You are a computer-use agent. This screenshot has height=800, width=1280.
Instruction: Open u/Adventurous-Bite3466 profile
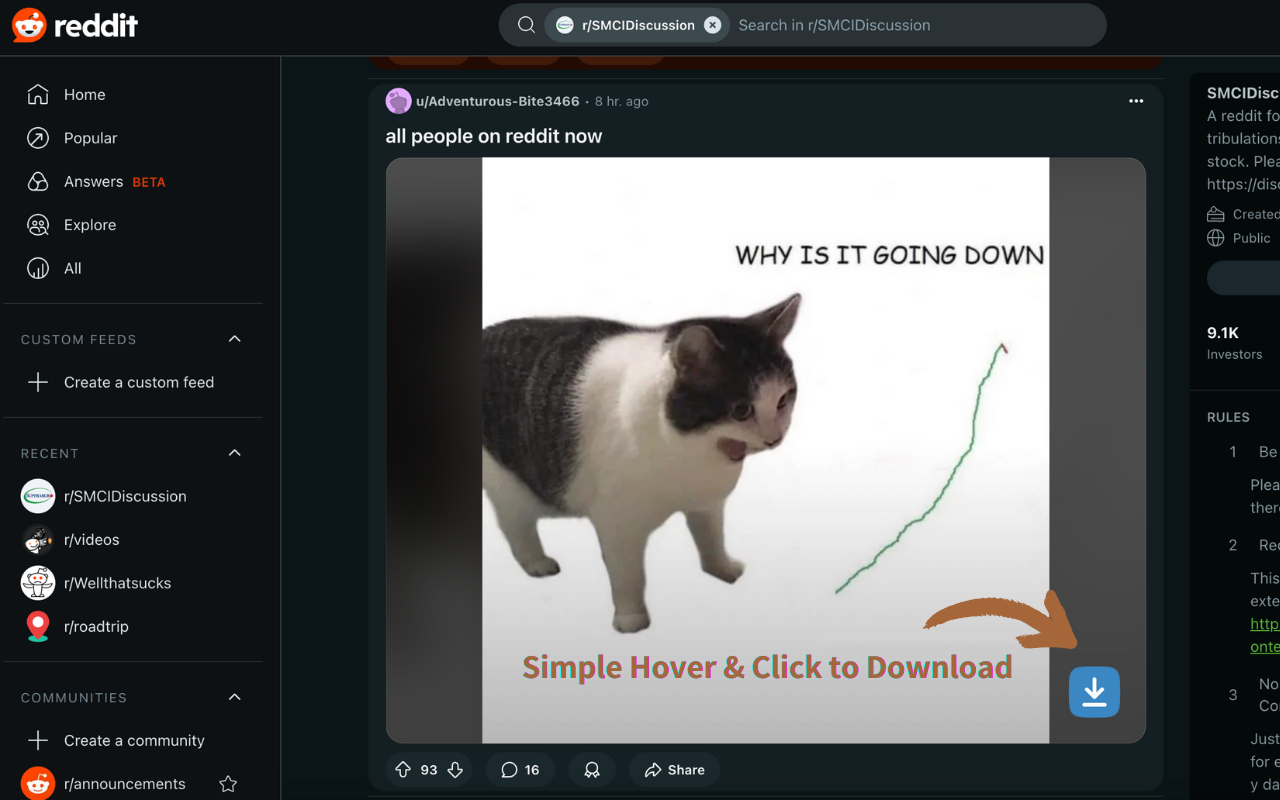pos(498,101)
